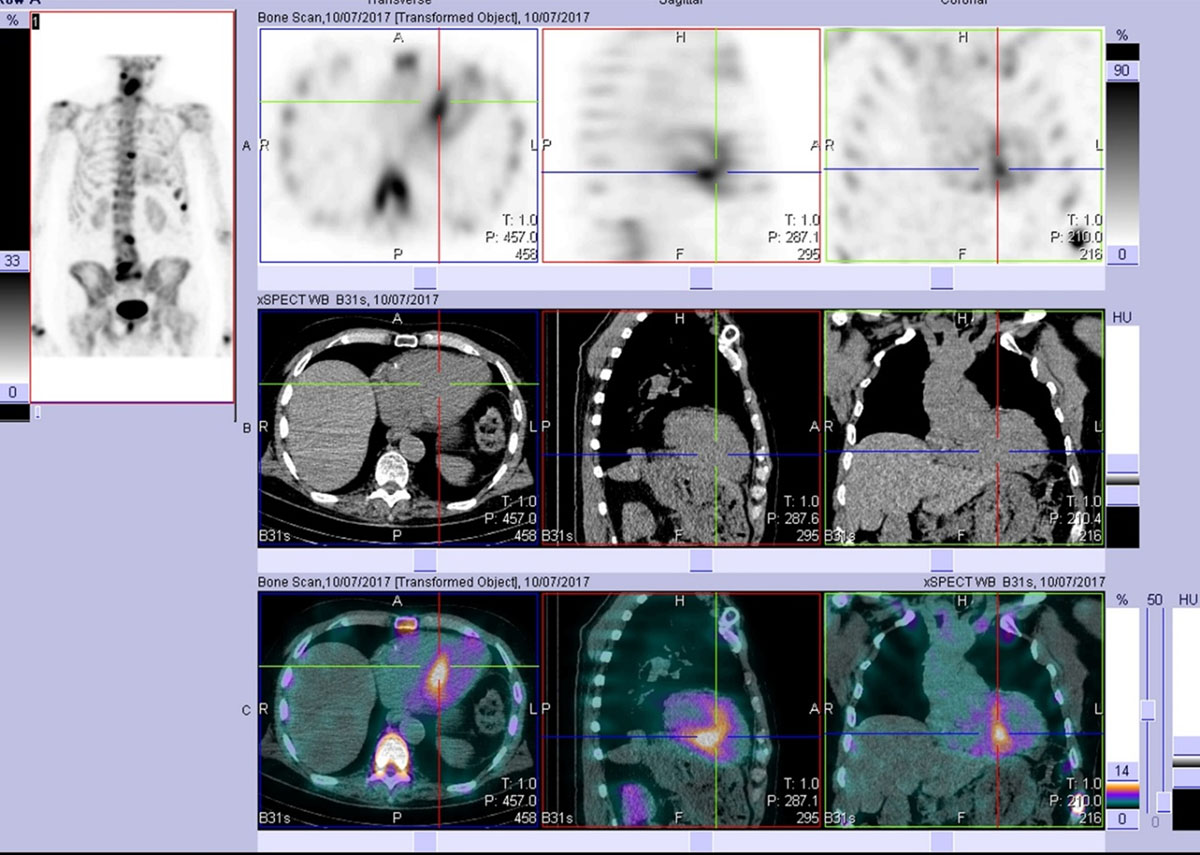The image size is (1200, 855).
Task: Click slice slider under SPECT coronal view
Action: point(942,277)
